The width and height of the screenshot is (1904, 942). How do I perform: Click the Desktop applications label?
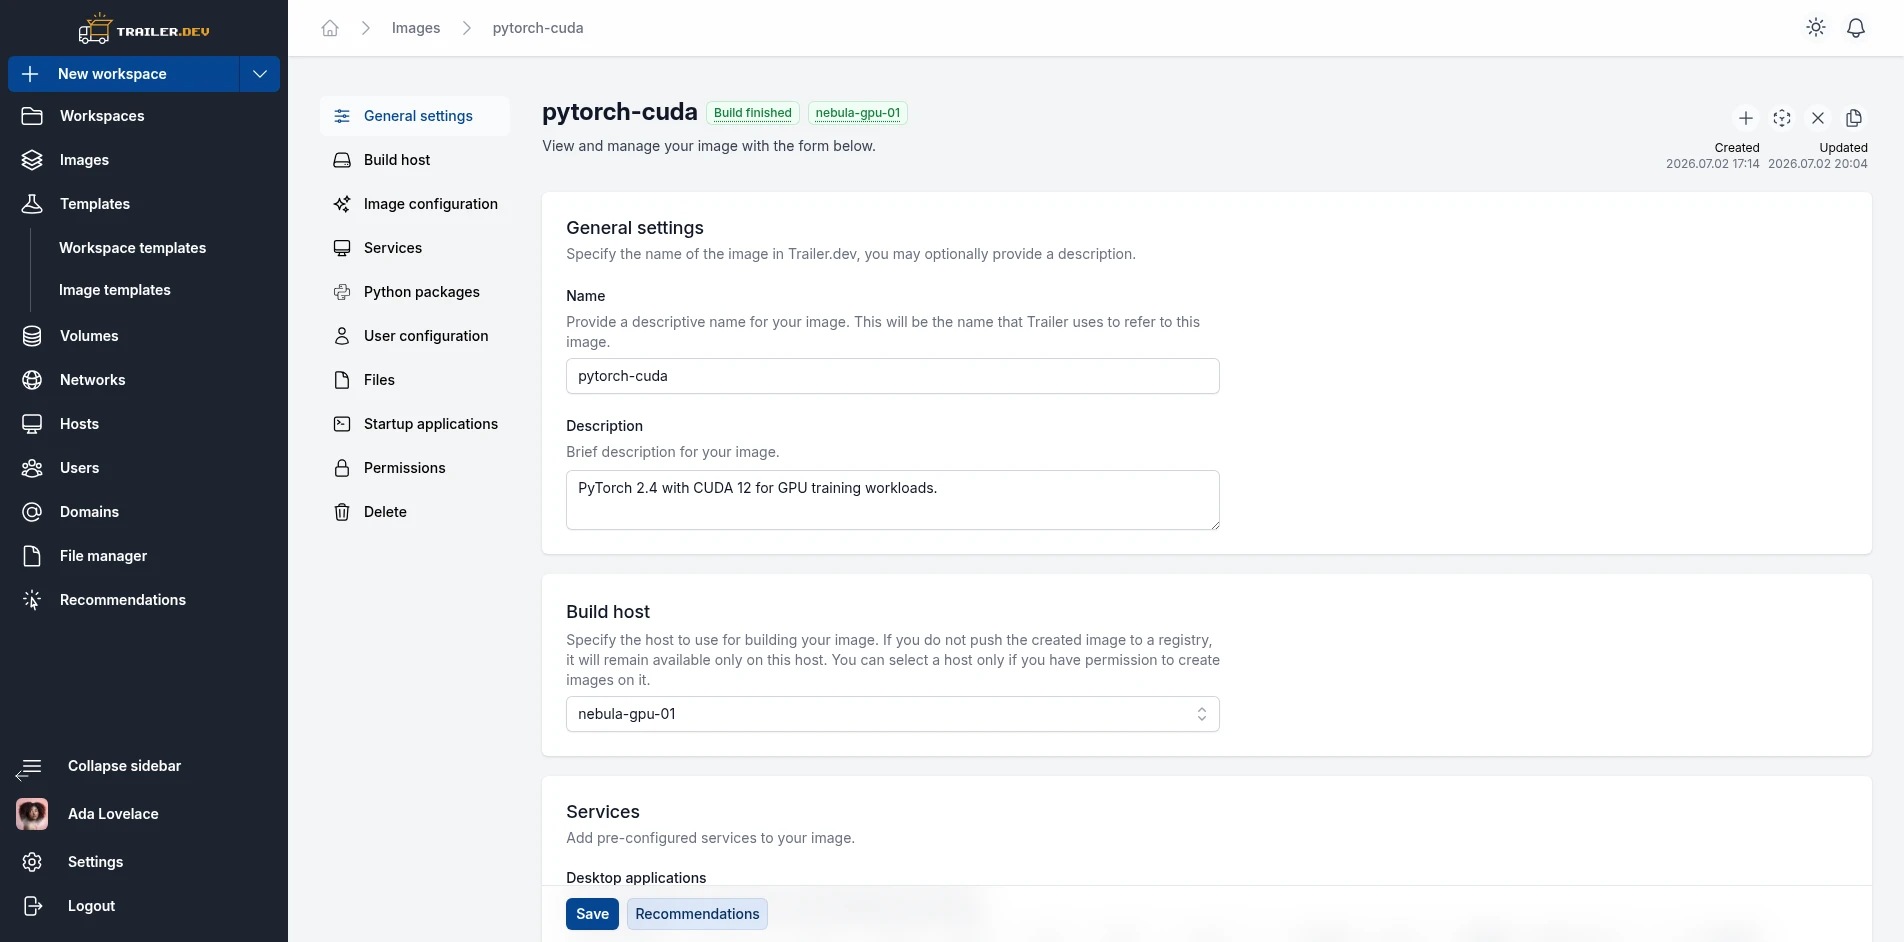click(x=636, y=878)
